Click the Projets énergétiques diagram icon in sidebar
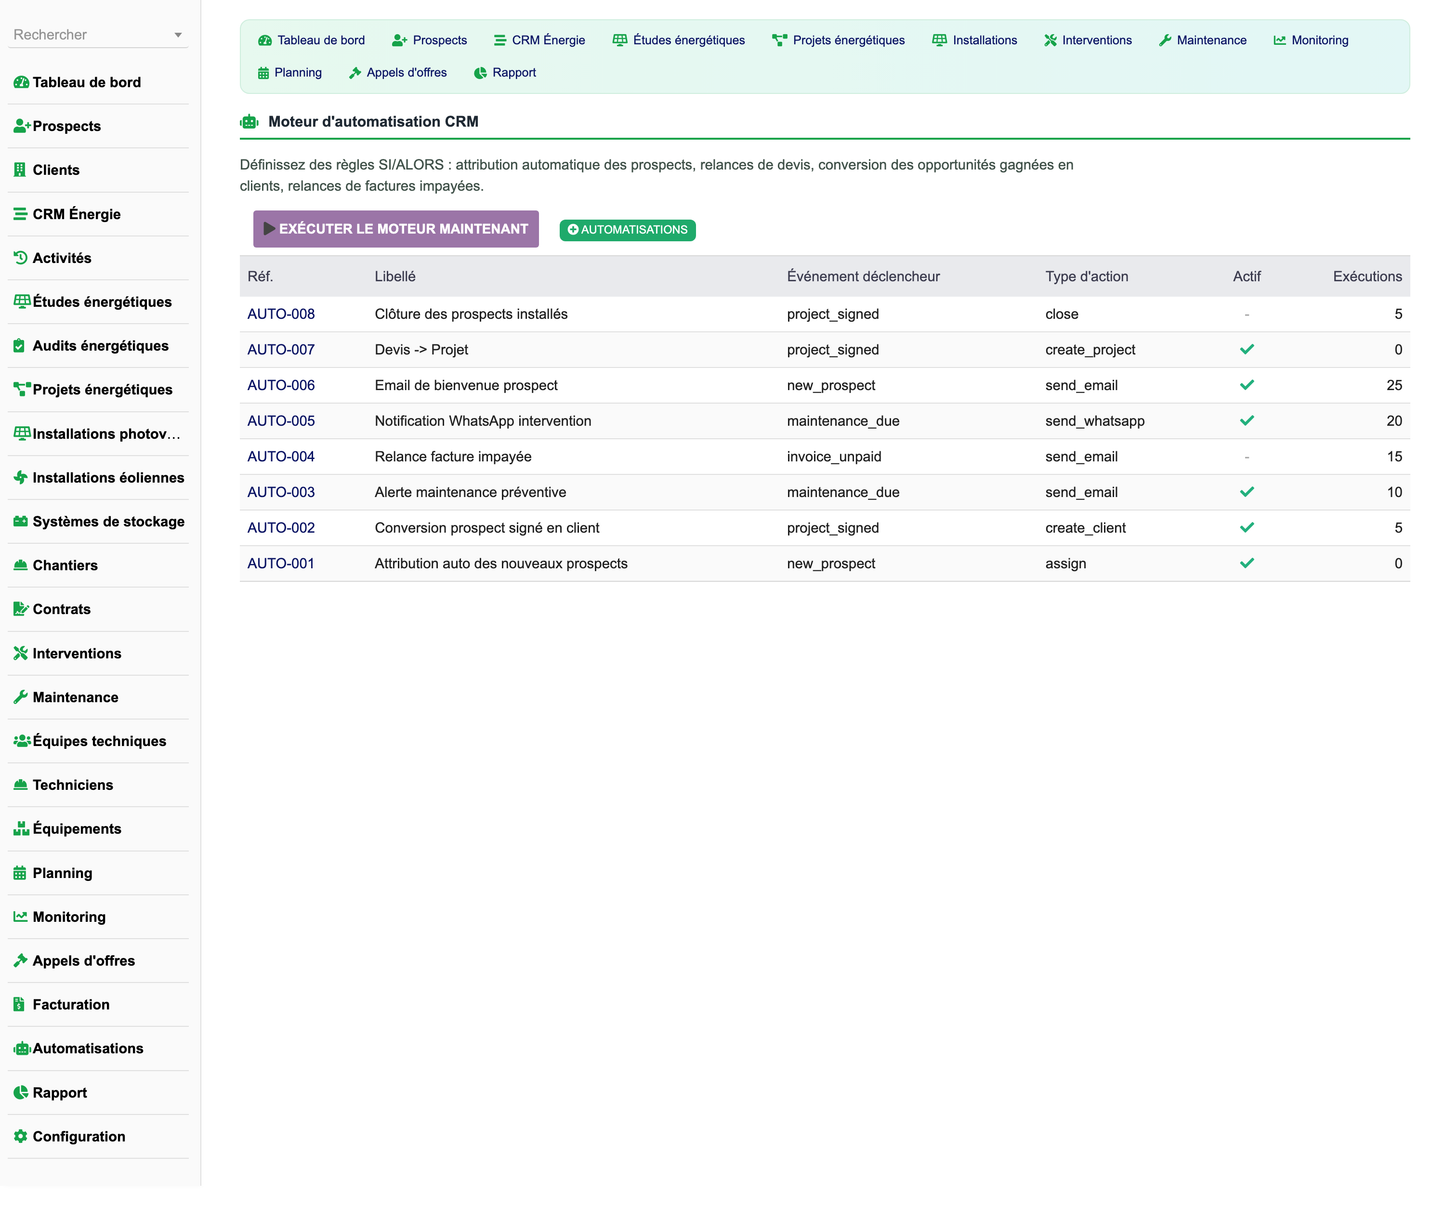 (22, 390)
